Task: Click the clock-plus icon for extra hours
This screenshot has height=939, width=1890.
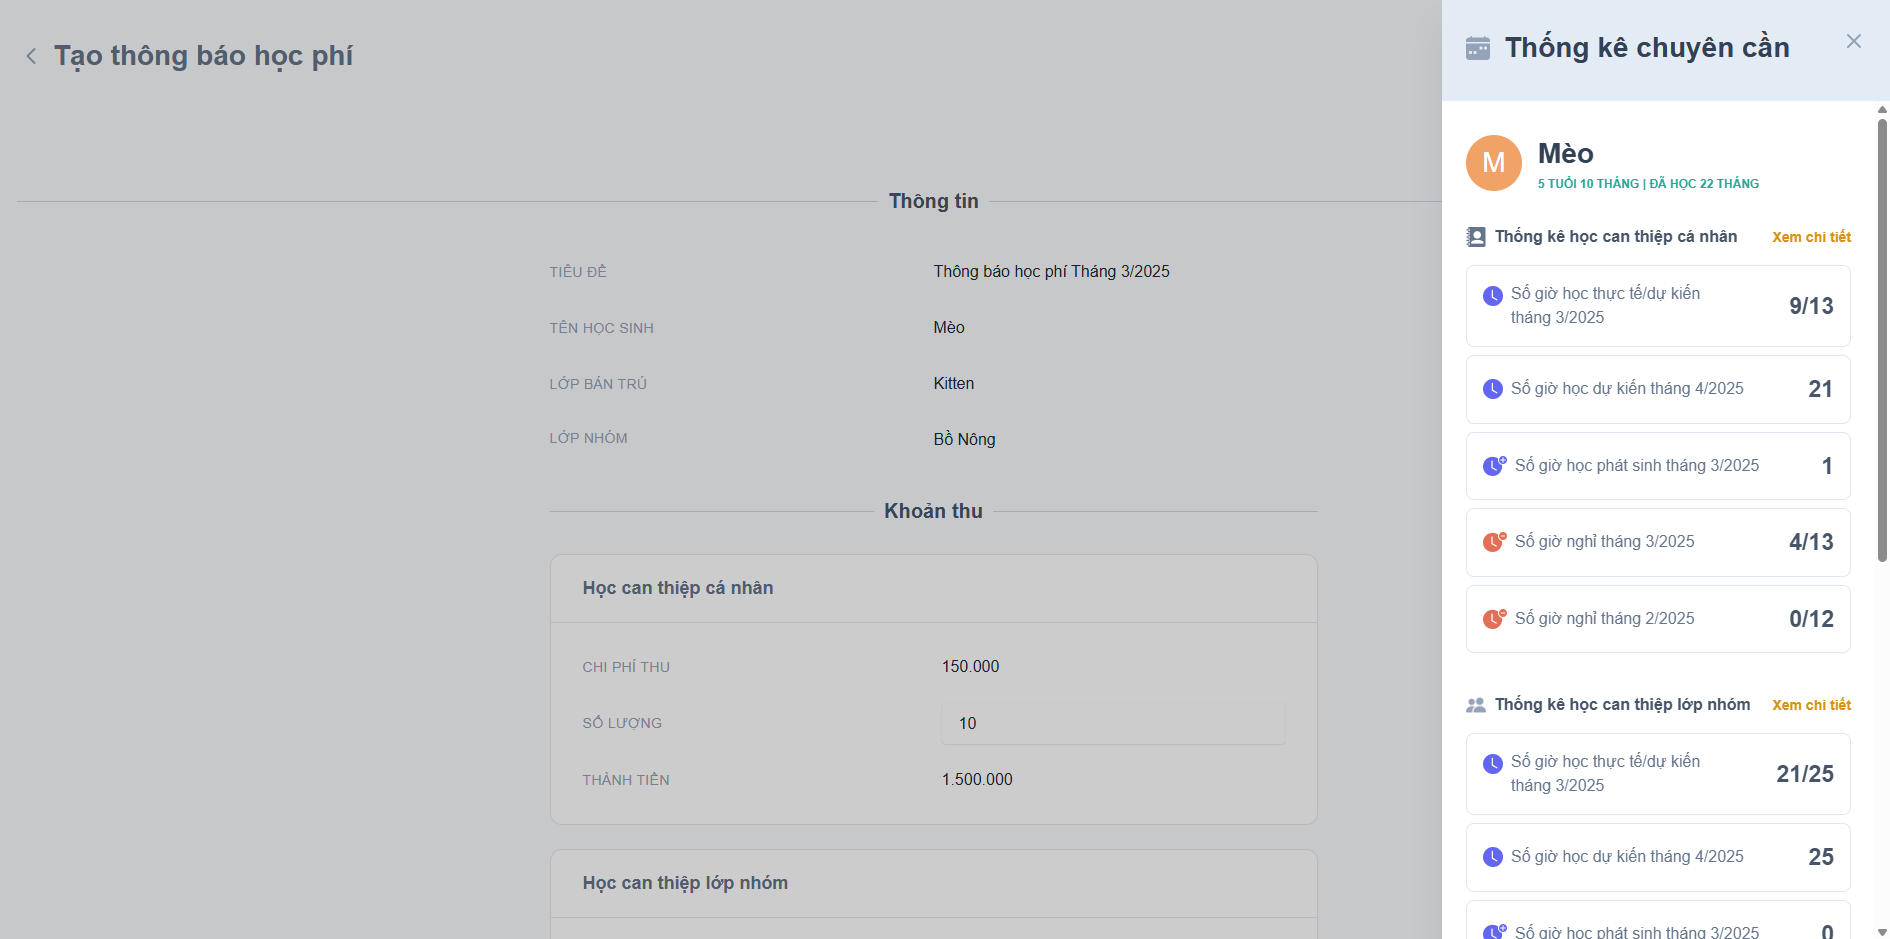Action: 1494,466
